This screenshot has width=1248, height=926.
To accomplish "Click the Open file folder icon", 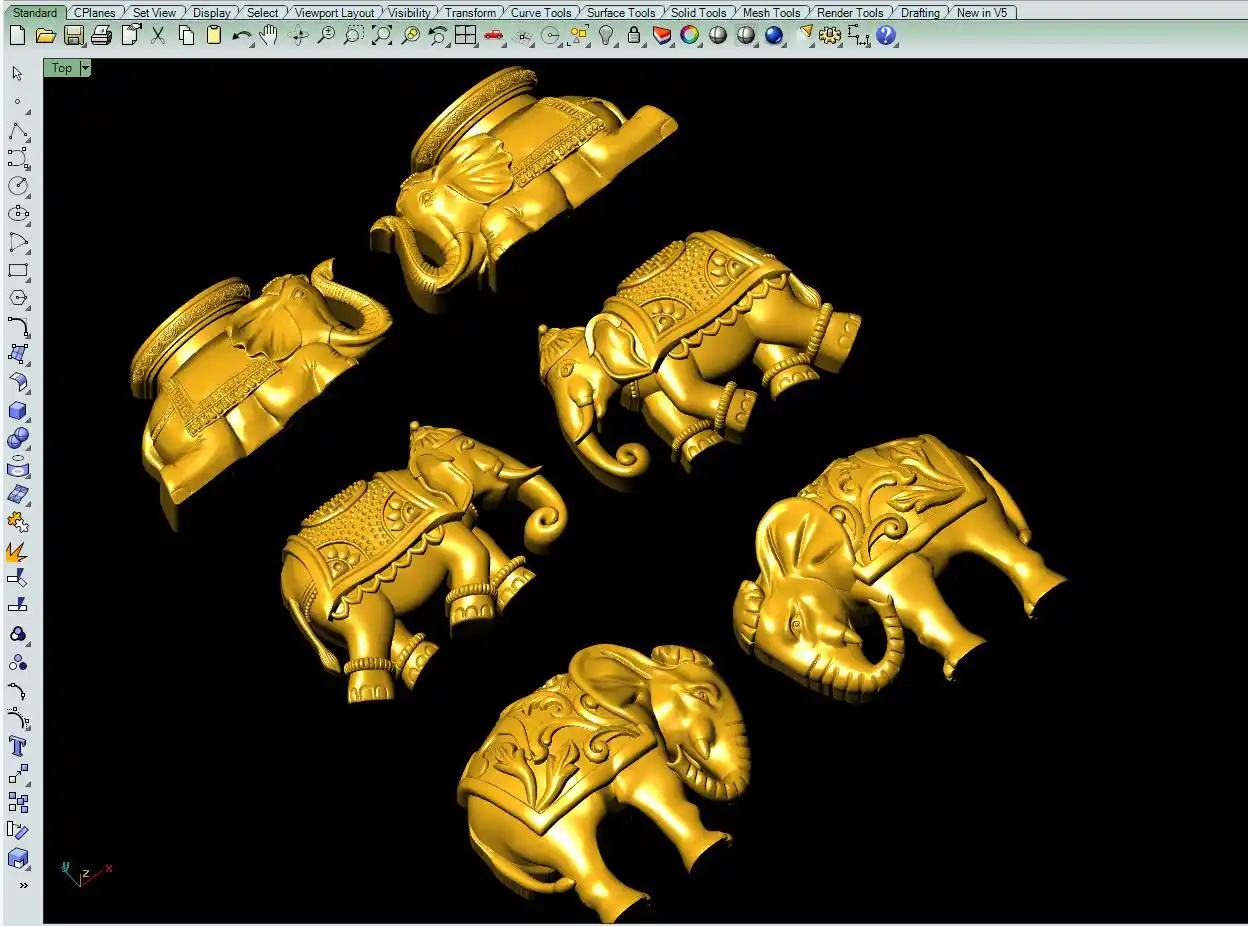I will coord(45,36).
